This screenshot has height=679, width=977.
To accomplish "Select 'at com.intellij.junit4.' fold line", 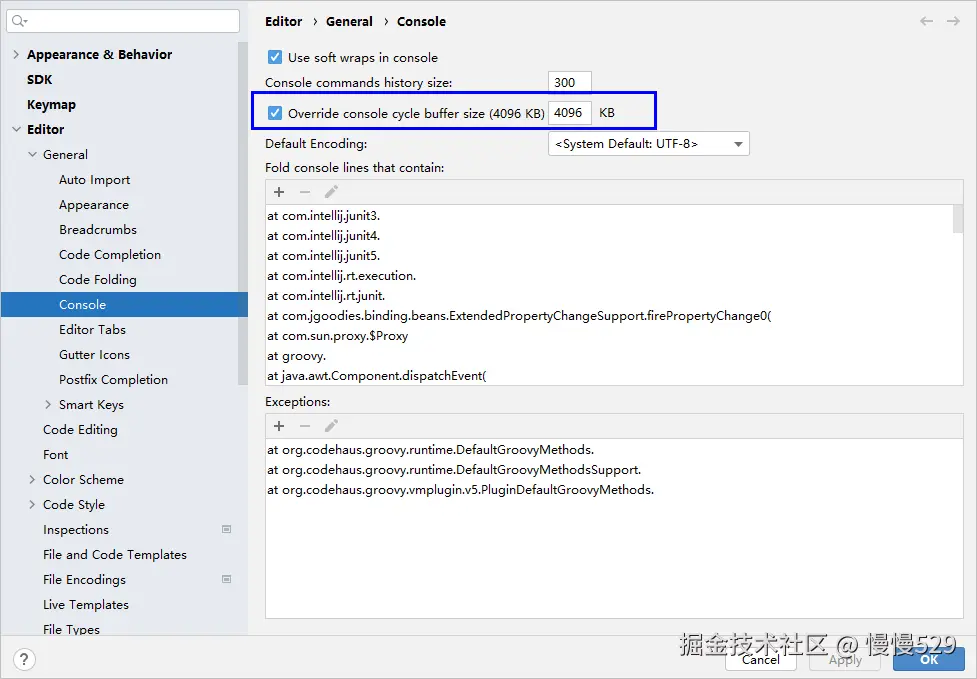I will [x=323, y=236].
